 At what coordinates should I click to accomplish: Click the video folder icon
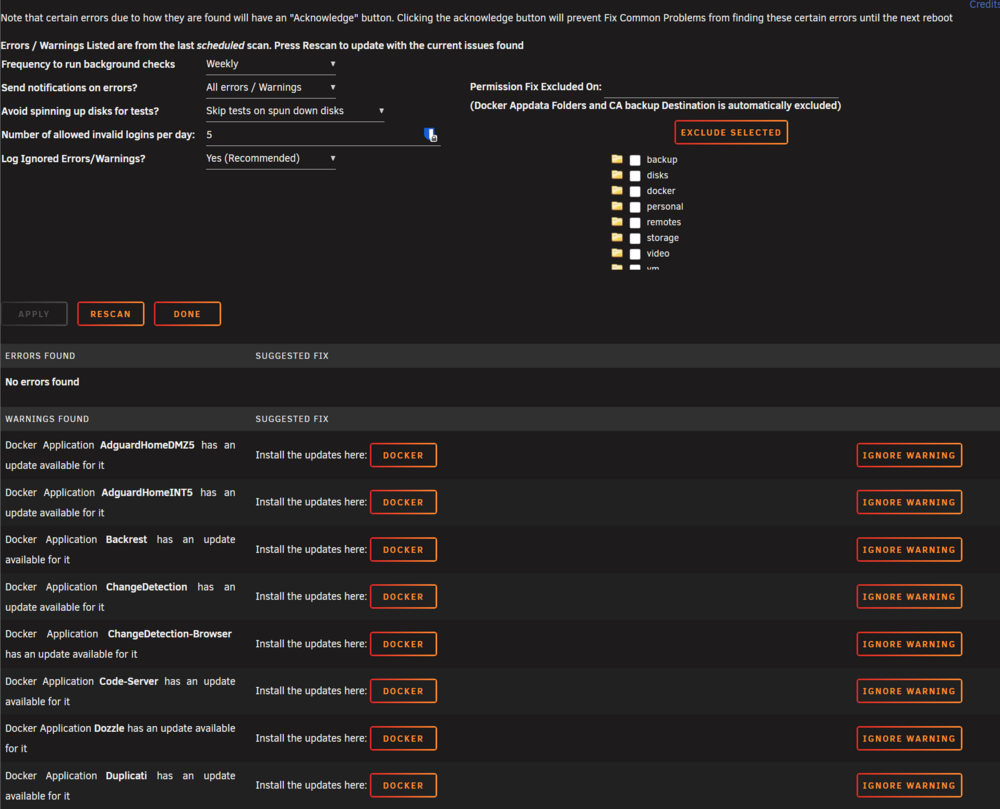pyautogui.click(x=617, y=252)
